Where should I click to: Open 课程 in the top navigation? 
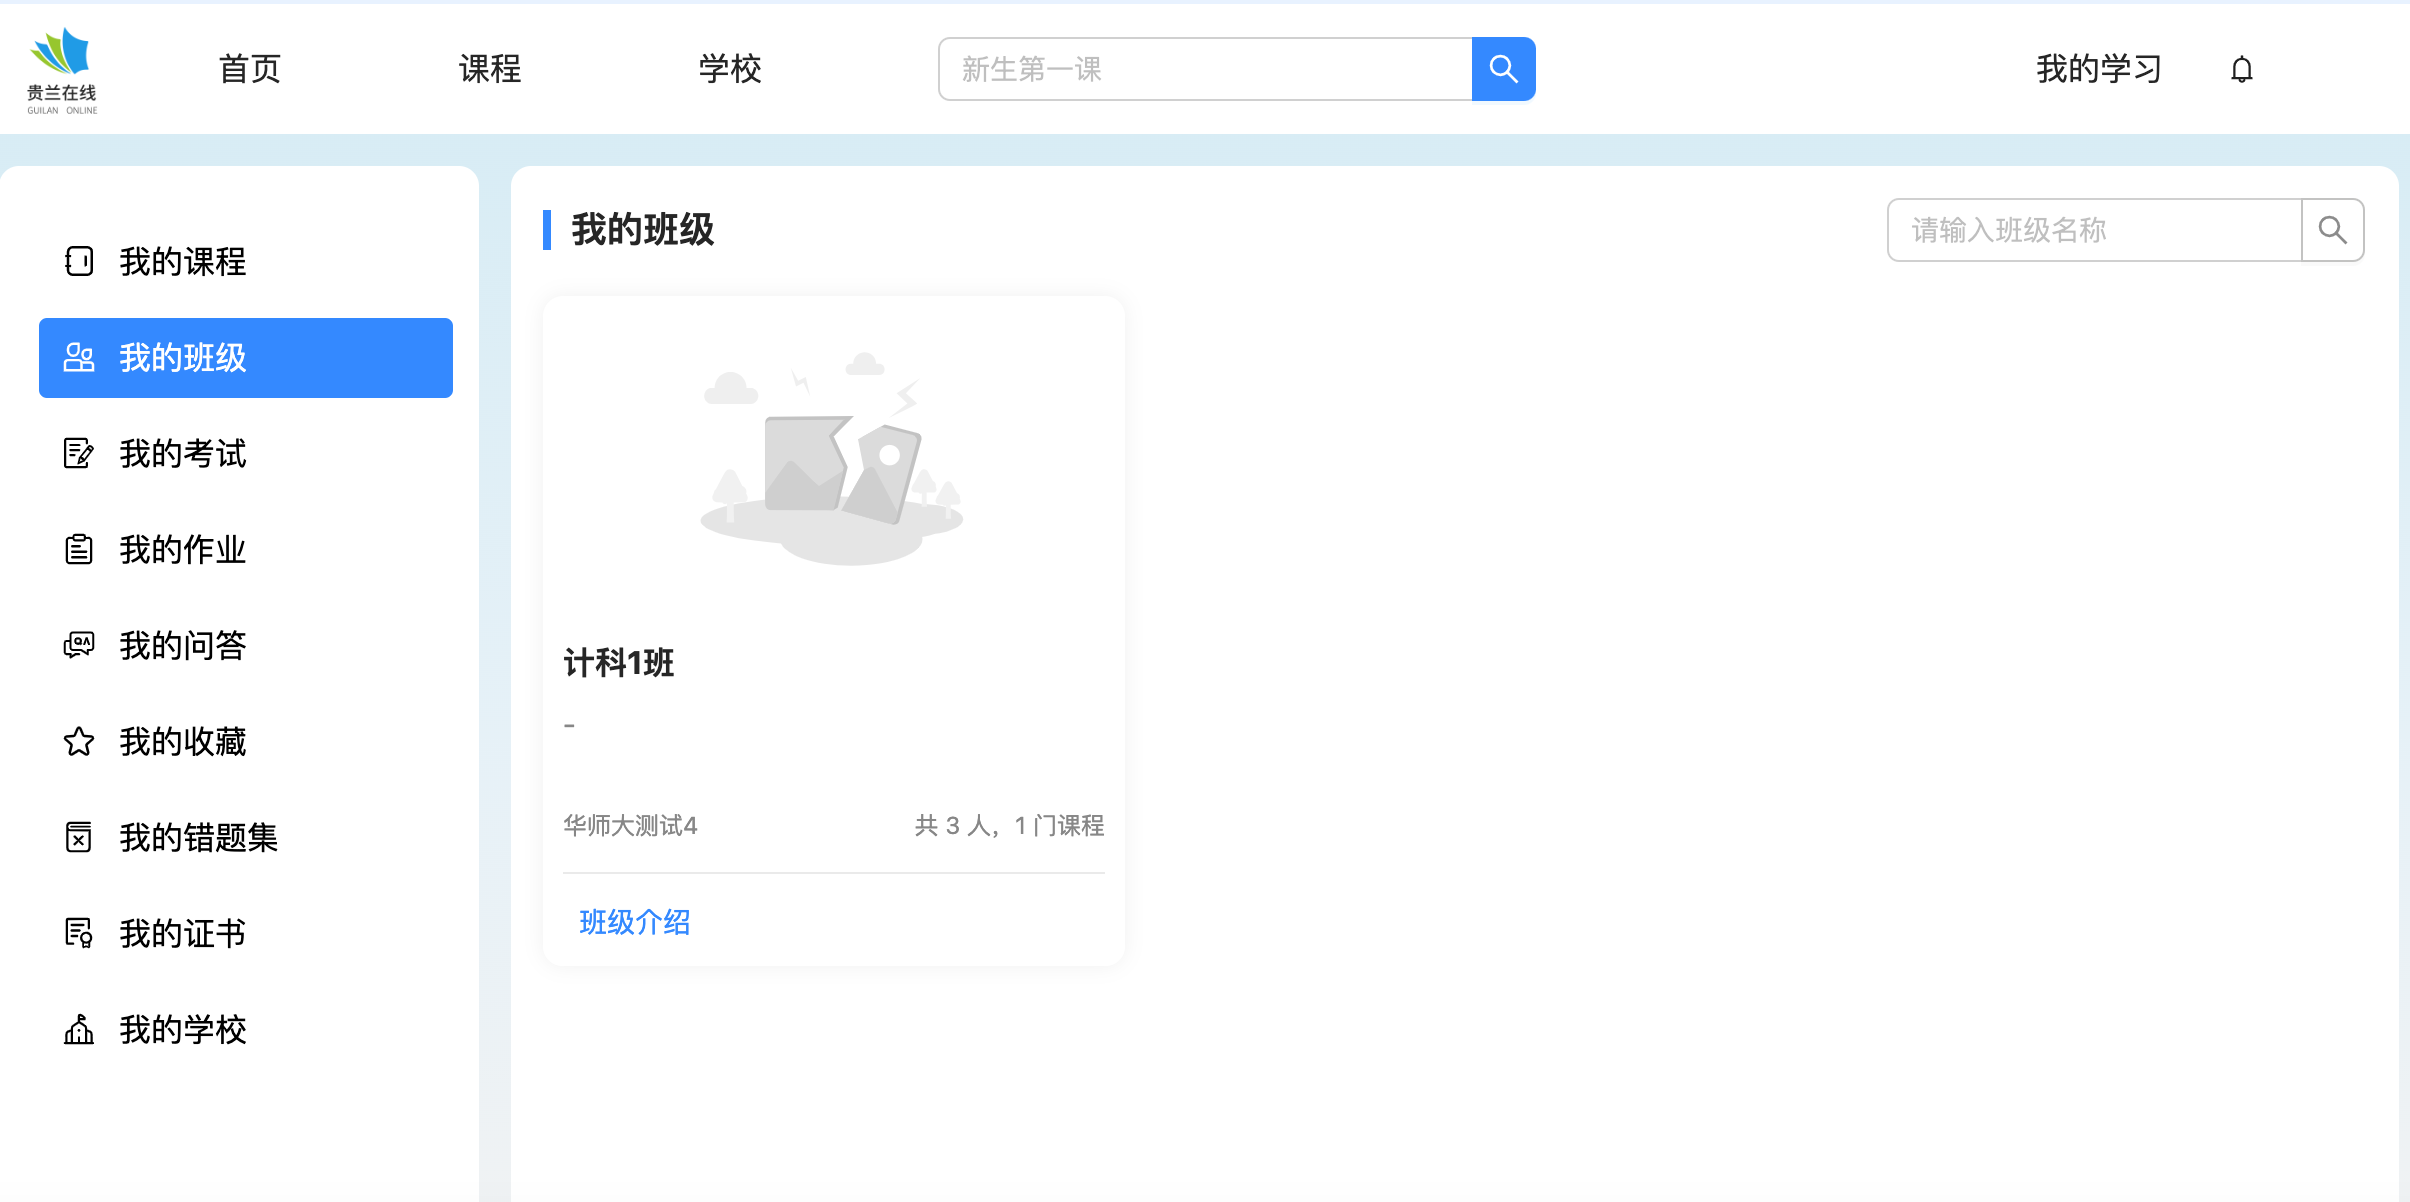pyautogui.click(x=490, y=69)
